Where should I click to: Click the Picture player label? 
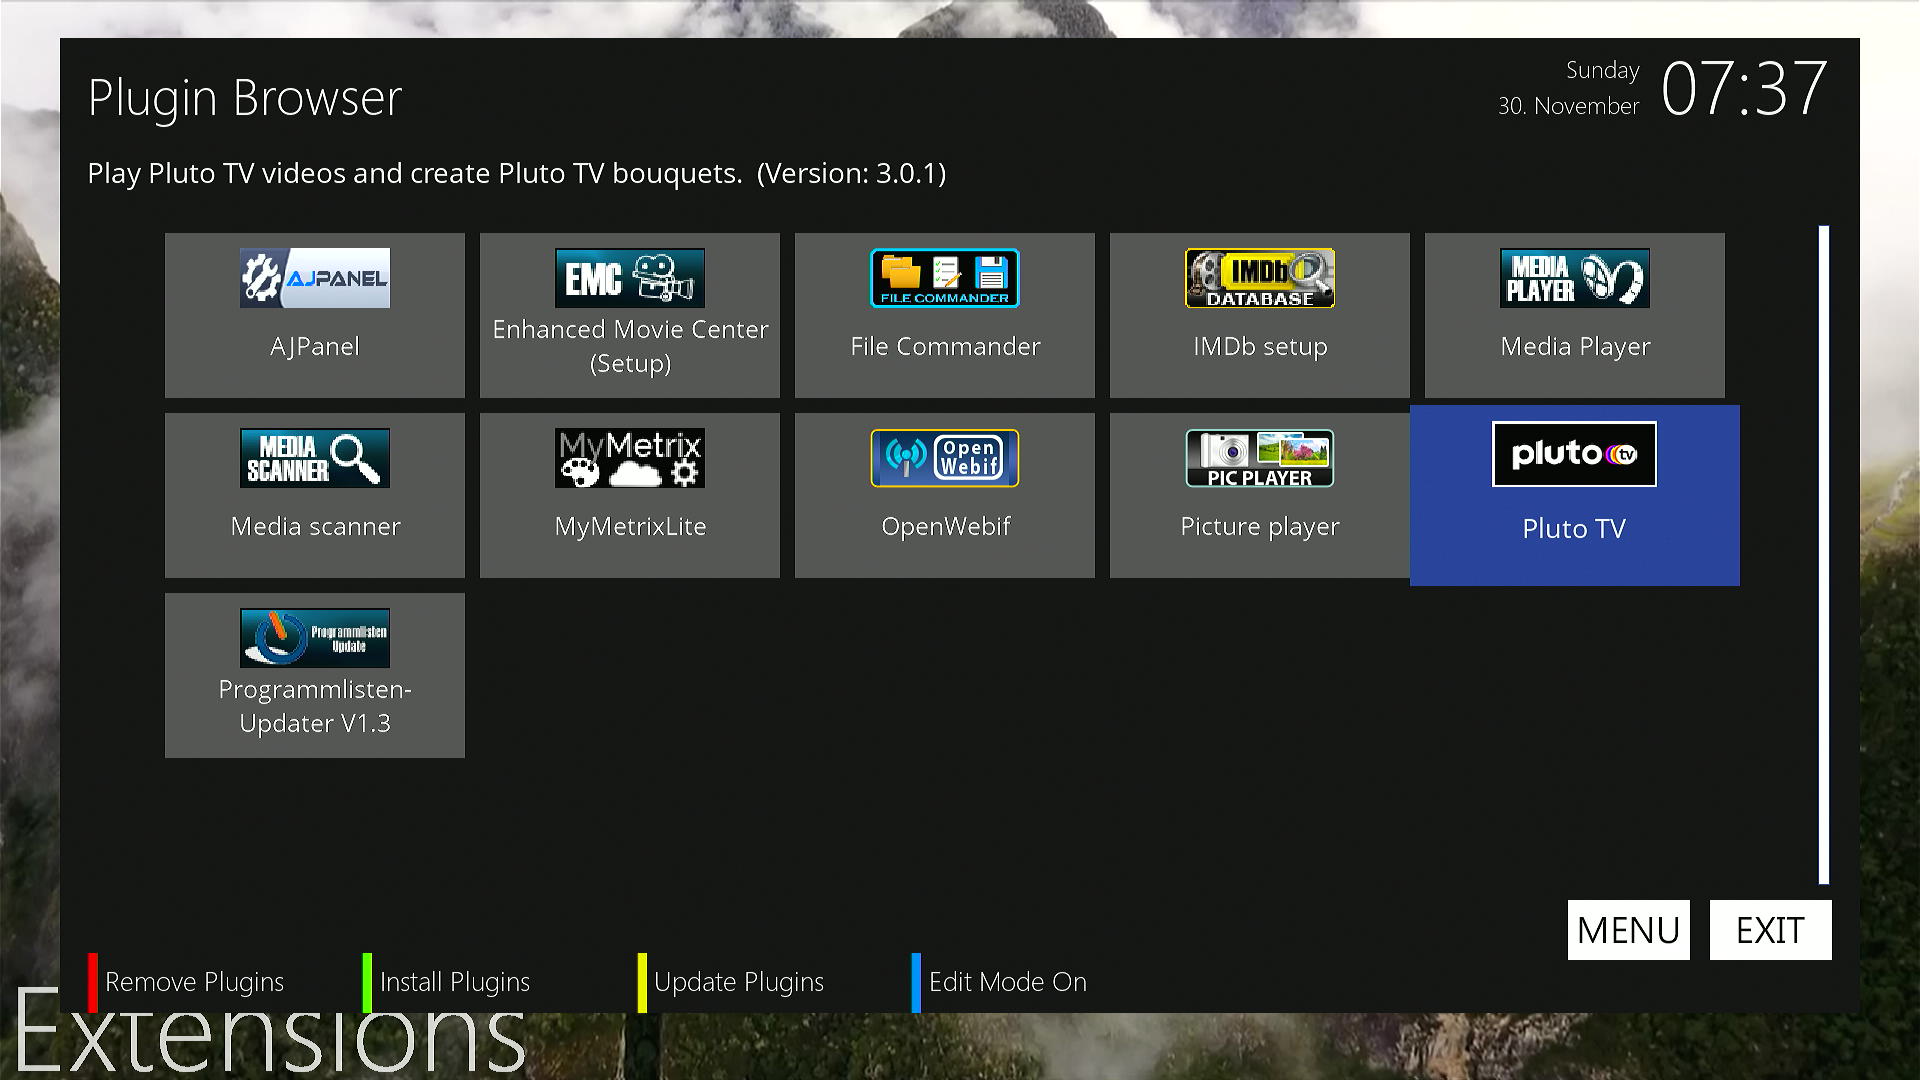(1259, 527)
